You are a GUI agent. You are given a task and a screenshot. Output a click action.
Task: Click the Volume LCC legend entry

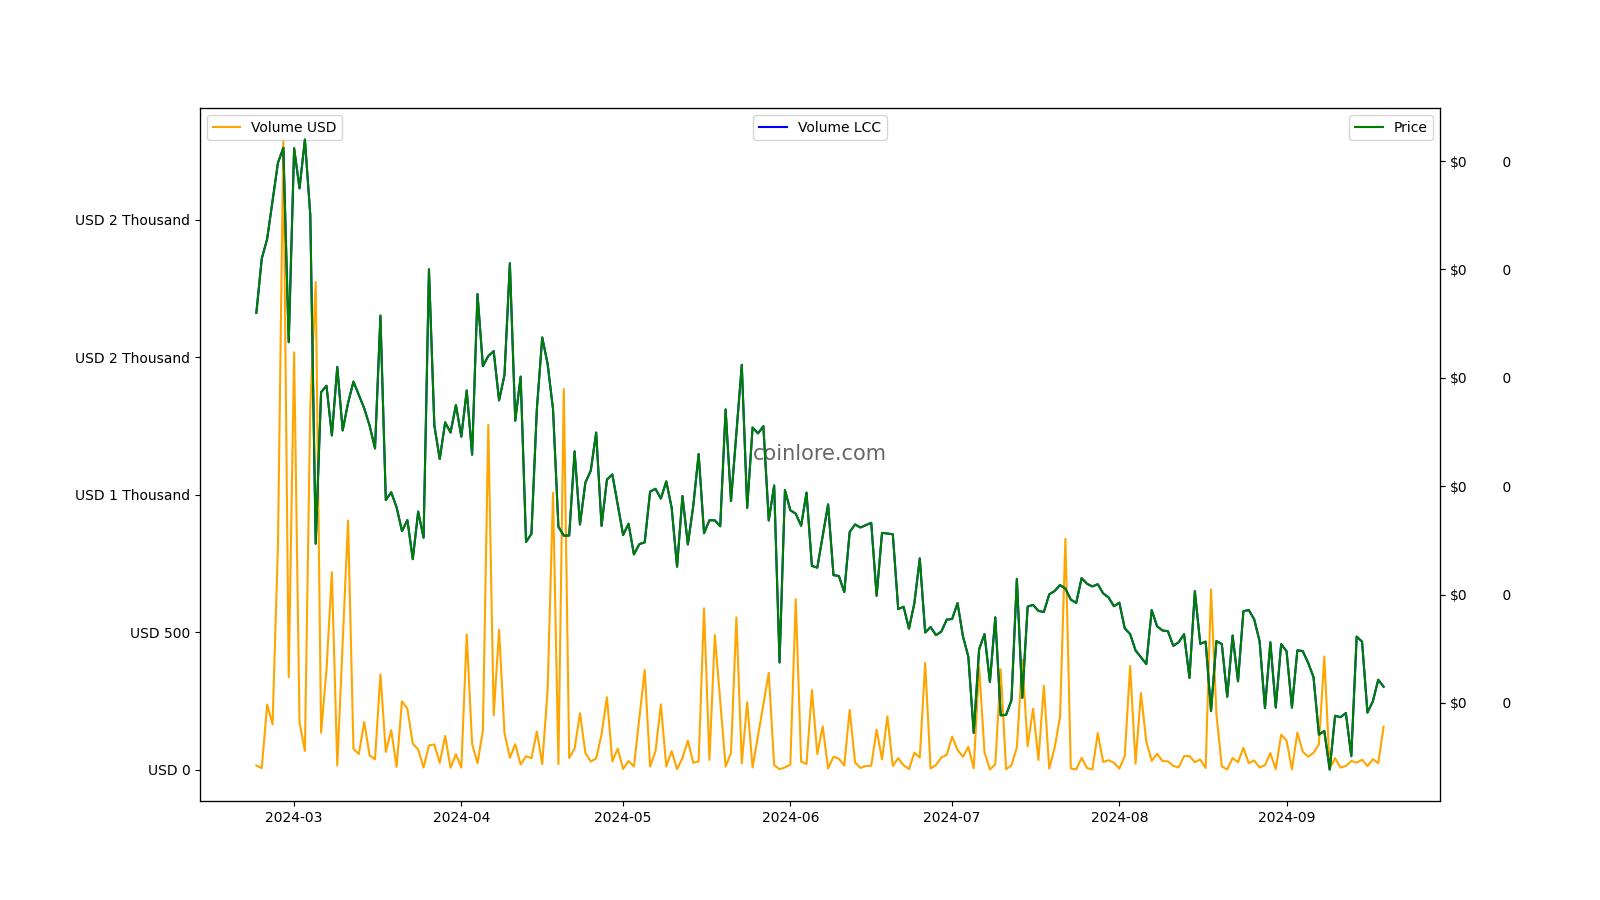[x=820, y=127]
